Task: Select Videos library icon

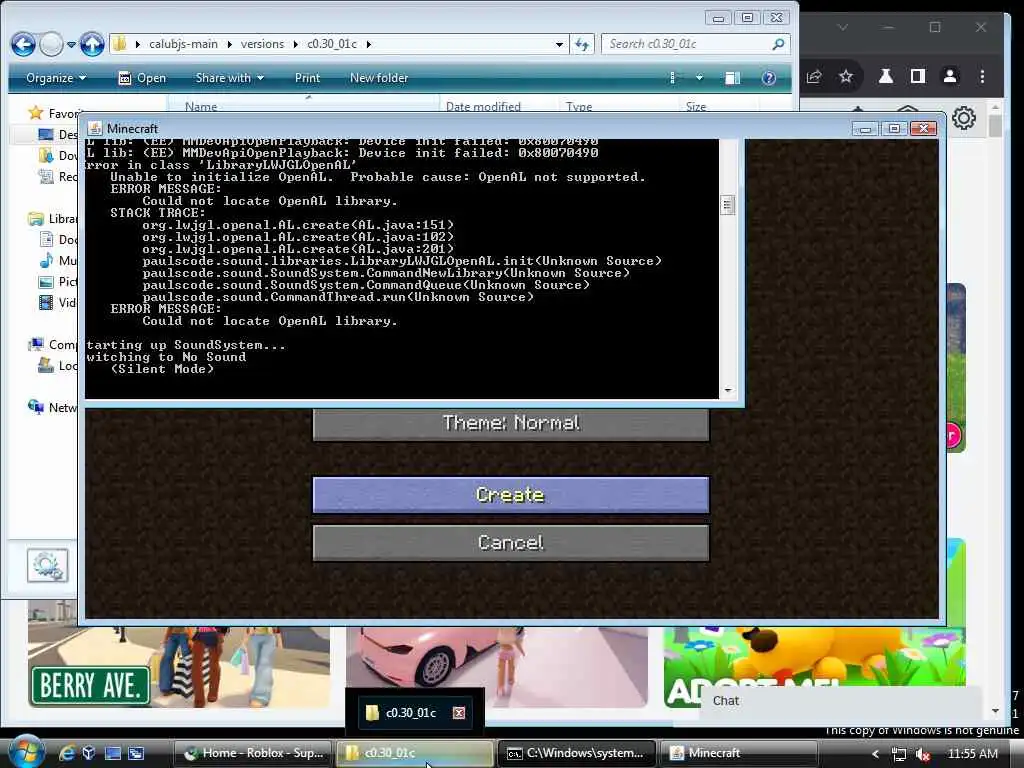Action: point(46,302)
